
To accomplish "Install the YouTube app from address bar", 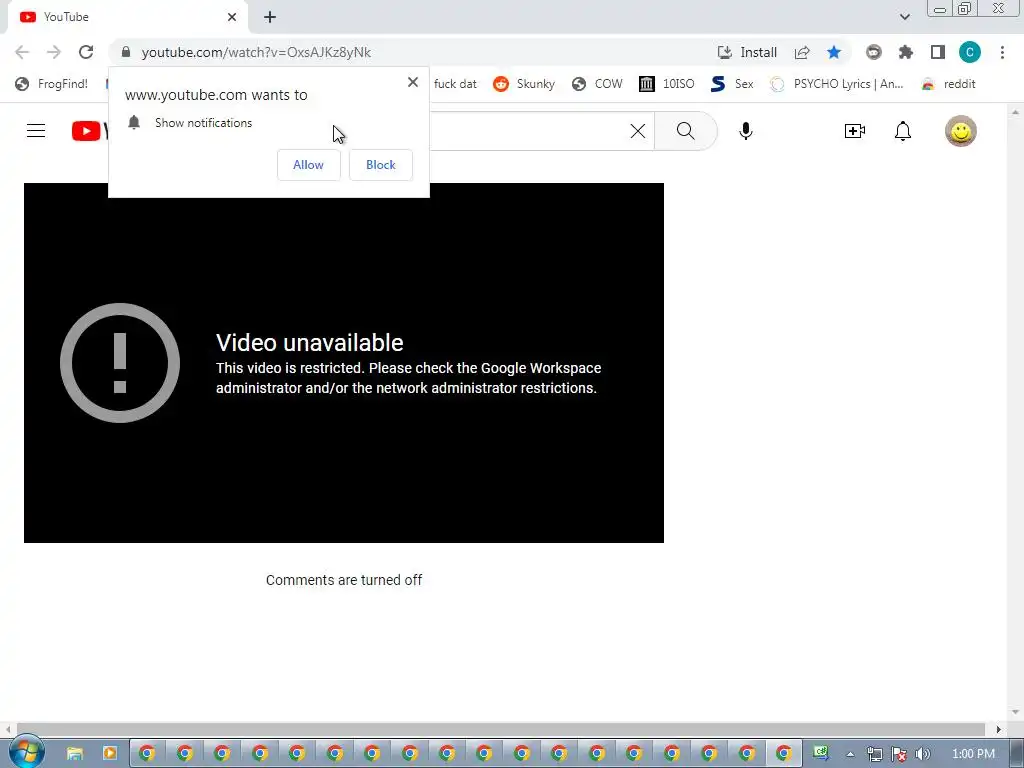I will click(747, 52).
